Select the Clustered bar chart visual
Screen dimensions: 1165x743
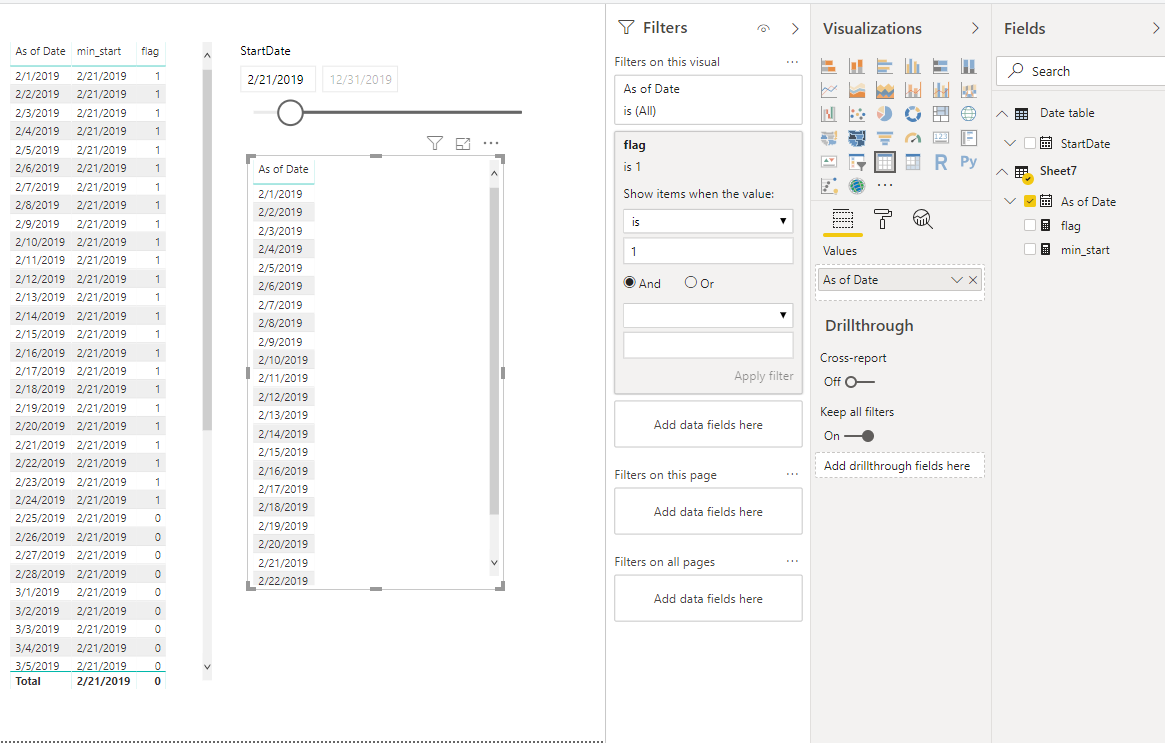pos(884,66)
